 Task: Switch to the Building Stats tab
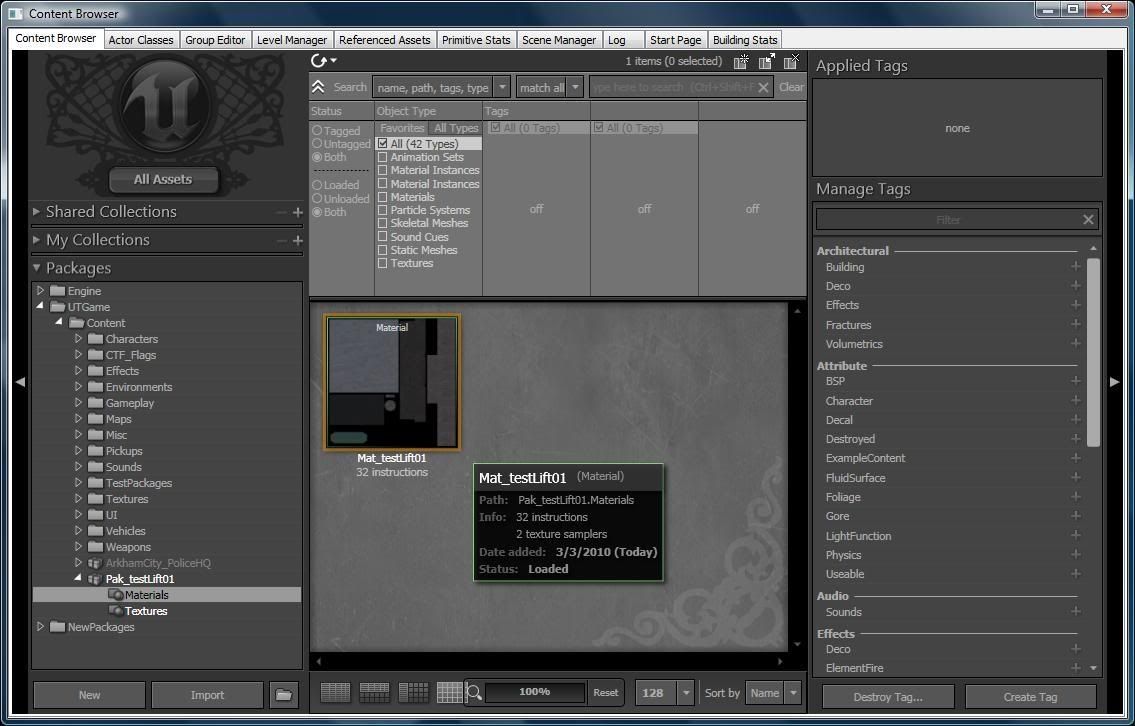(745, 40)
